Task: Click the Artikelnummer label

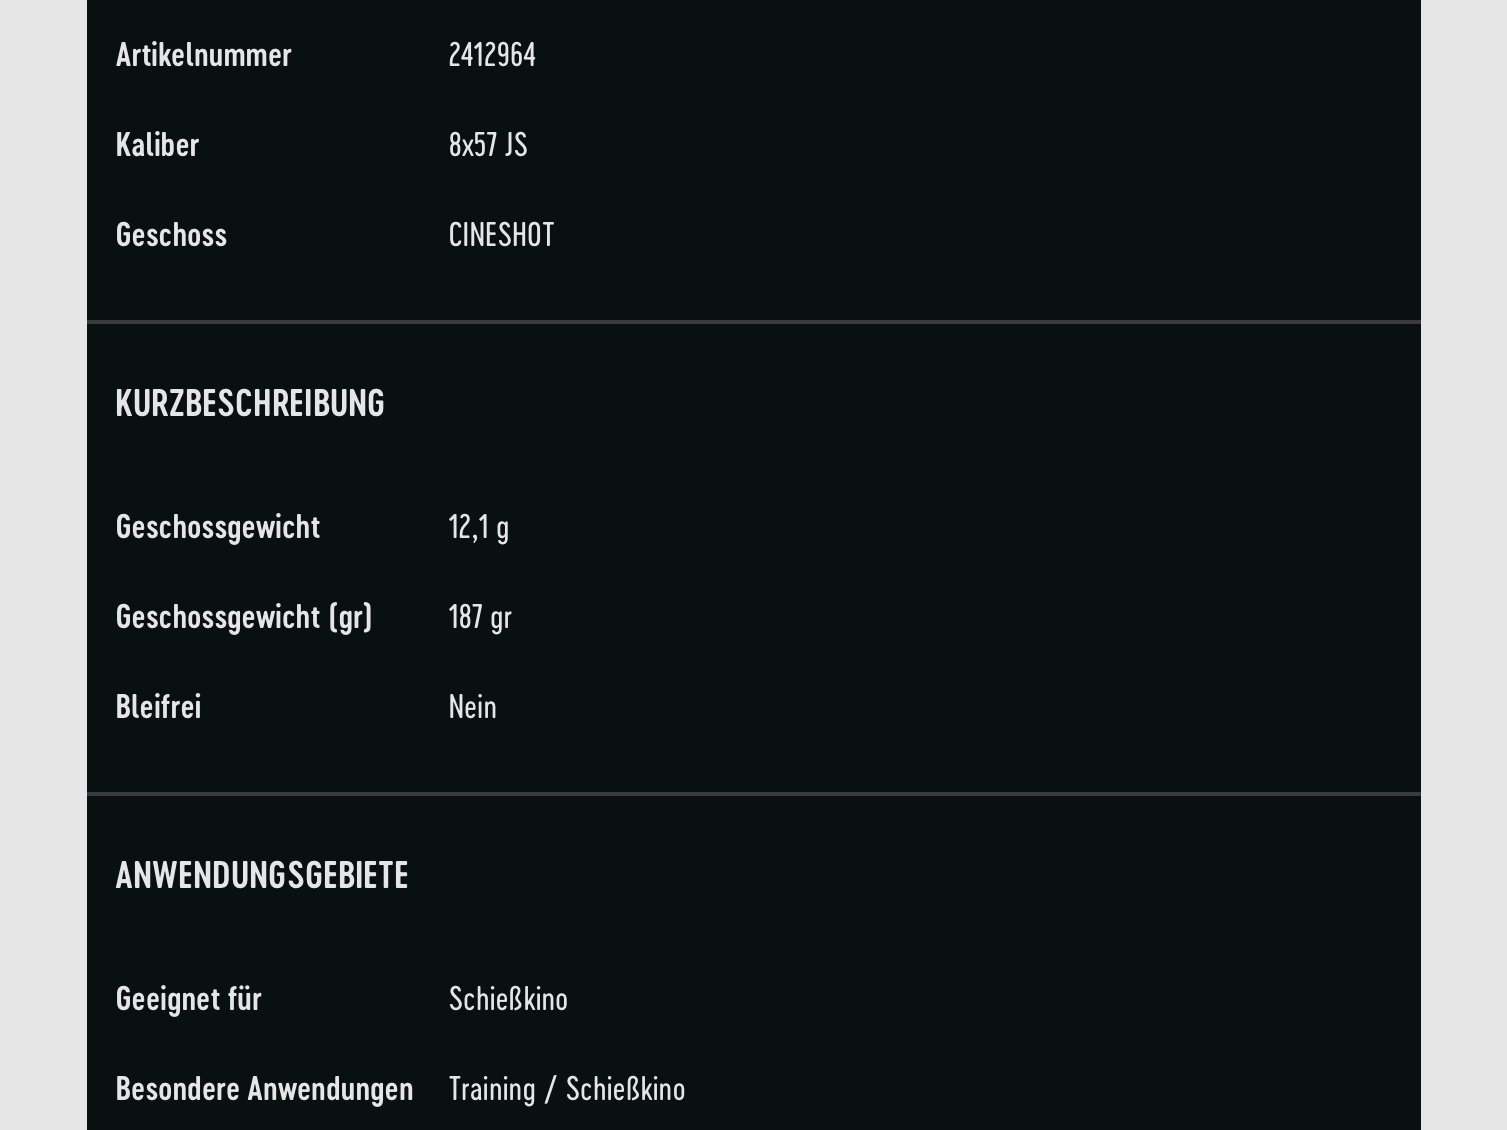Action: point(203,55)
